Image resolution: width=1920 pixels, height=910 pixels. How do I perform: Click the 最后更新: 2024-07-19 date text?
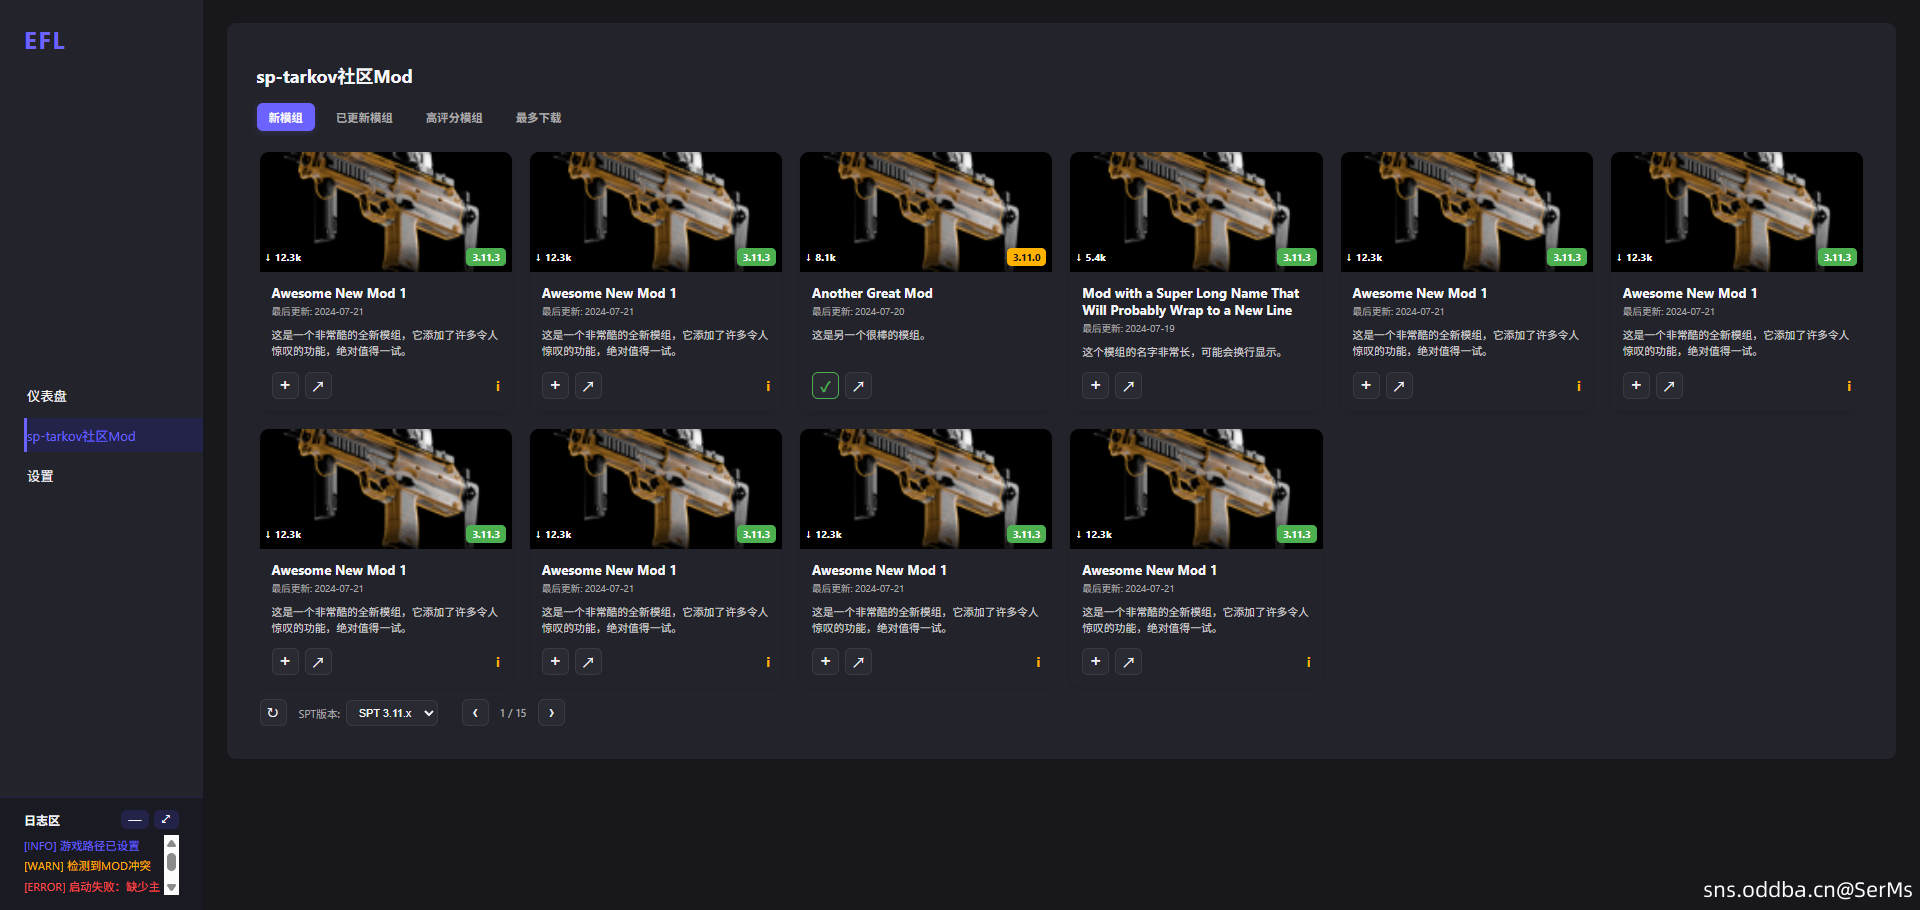coord(1128,329)
